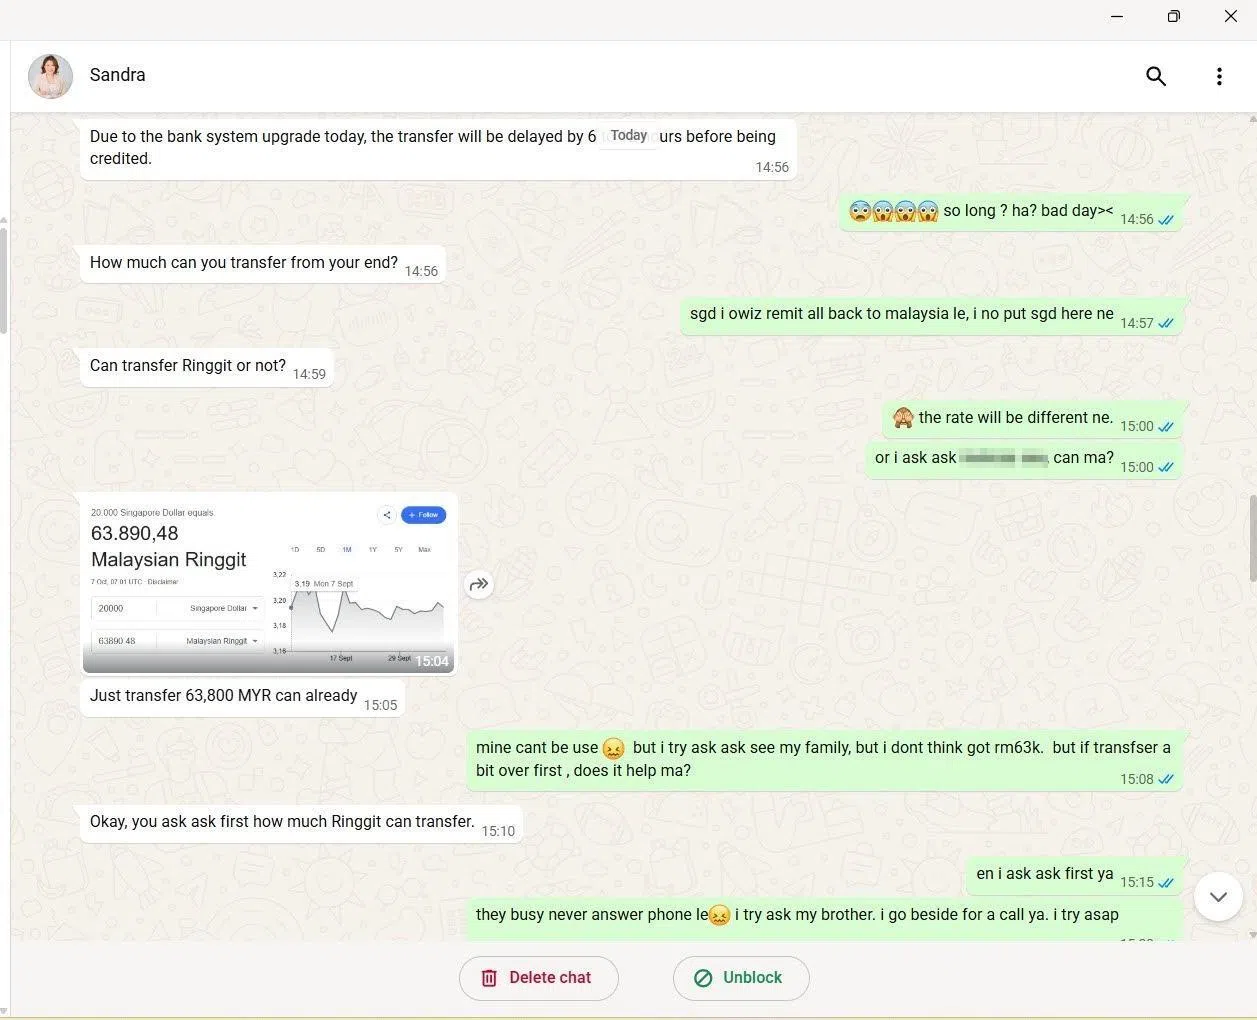Click the Follow button in chart screenshot

pos(423,515)
